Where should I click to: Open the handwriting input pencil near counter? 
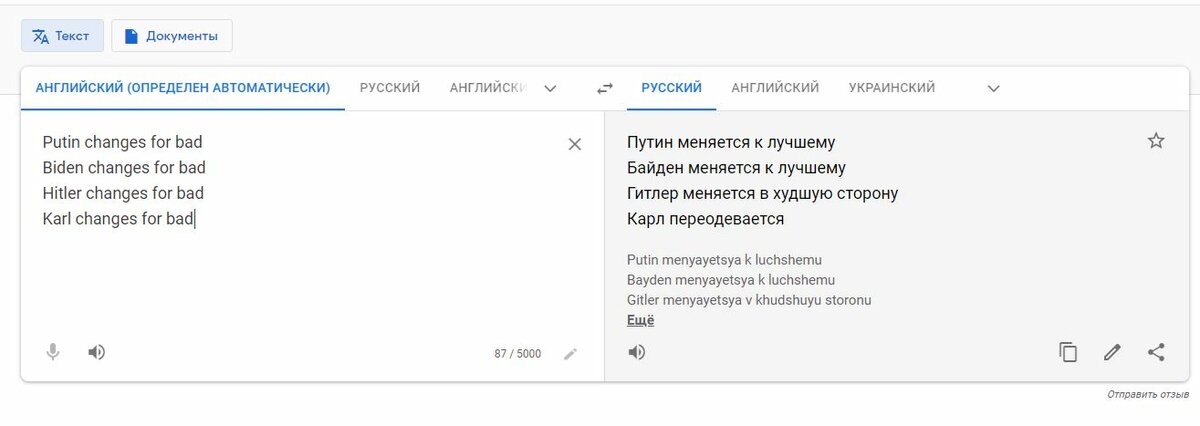coord(570,353)
